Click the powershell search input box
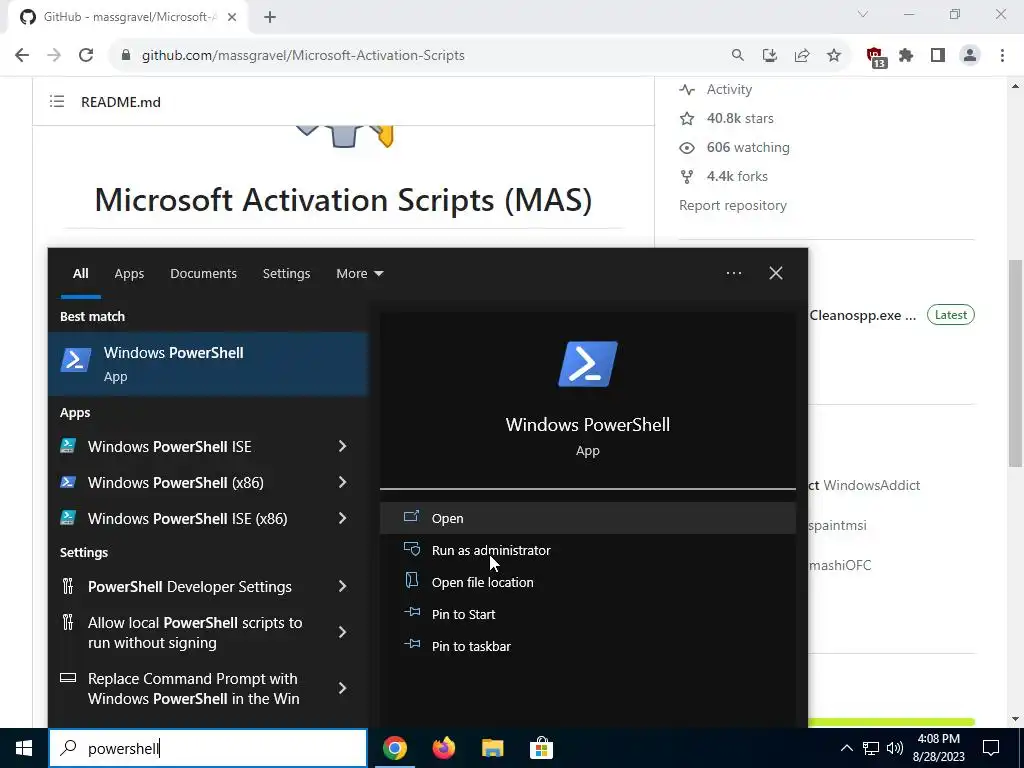 [208, 748]
